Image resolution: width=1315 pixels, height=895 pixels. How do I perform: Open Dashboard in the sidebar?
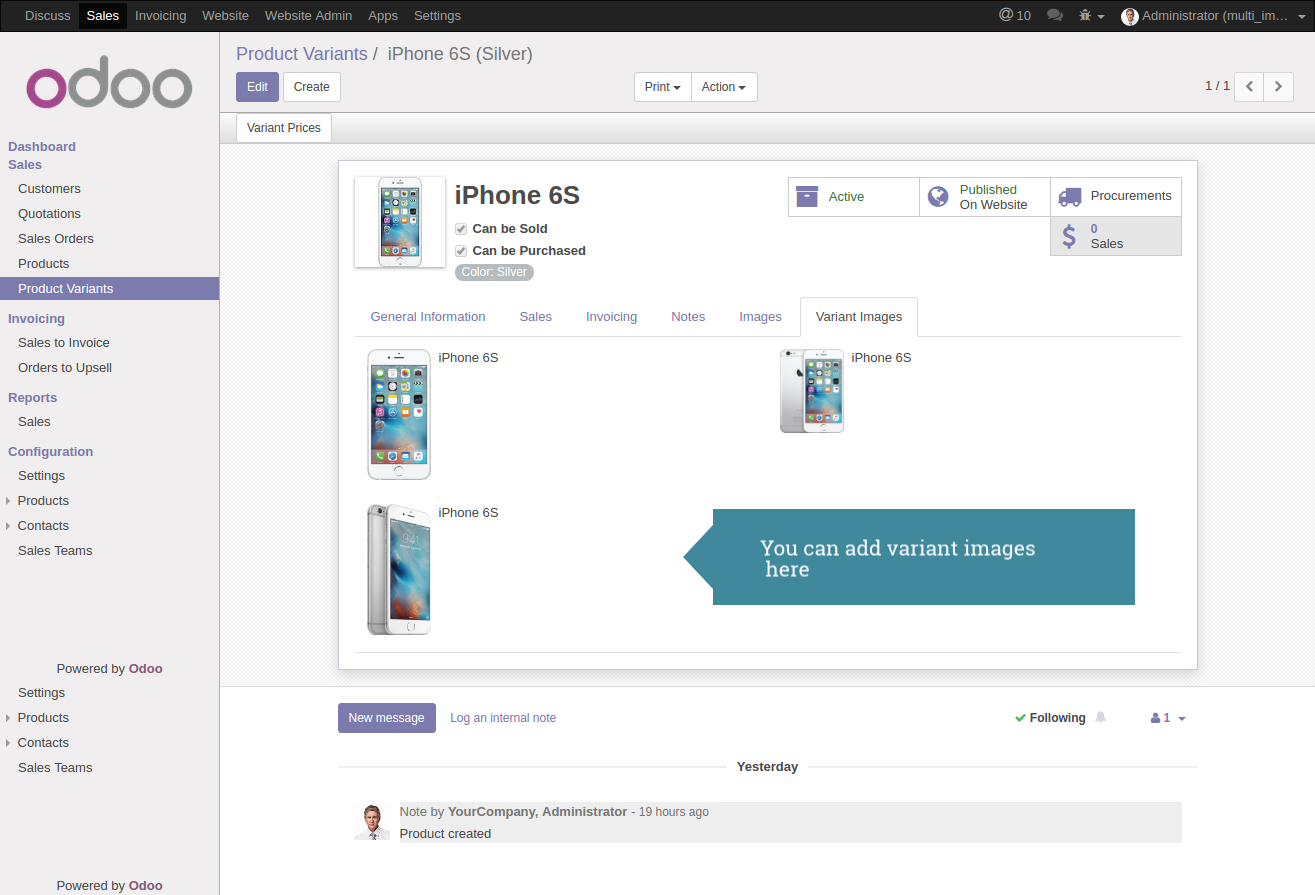tap(42, 146)
